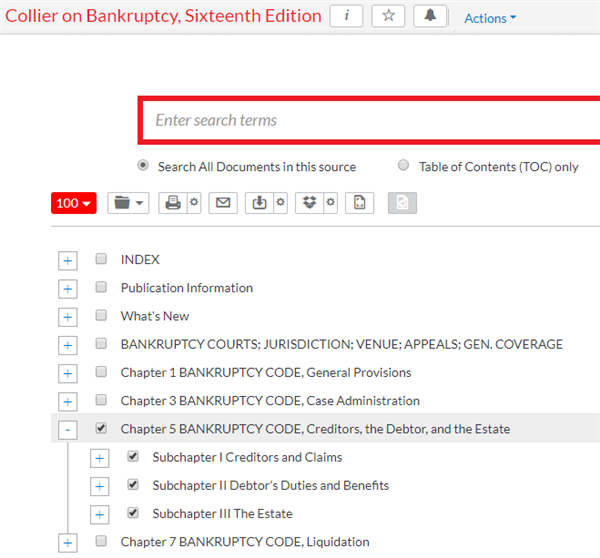Expand Subchapter I Creditors and Claims
Viewport: 600px width, 558px height.
[99, 458]
